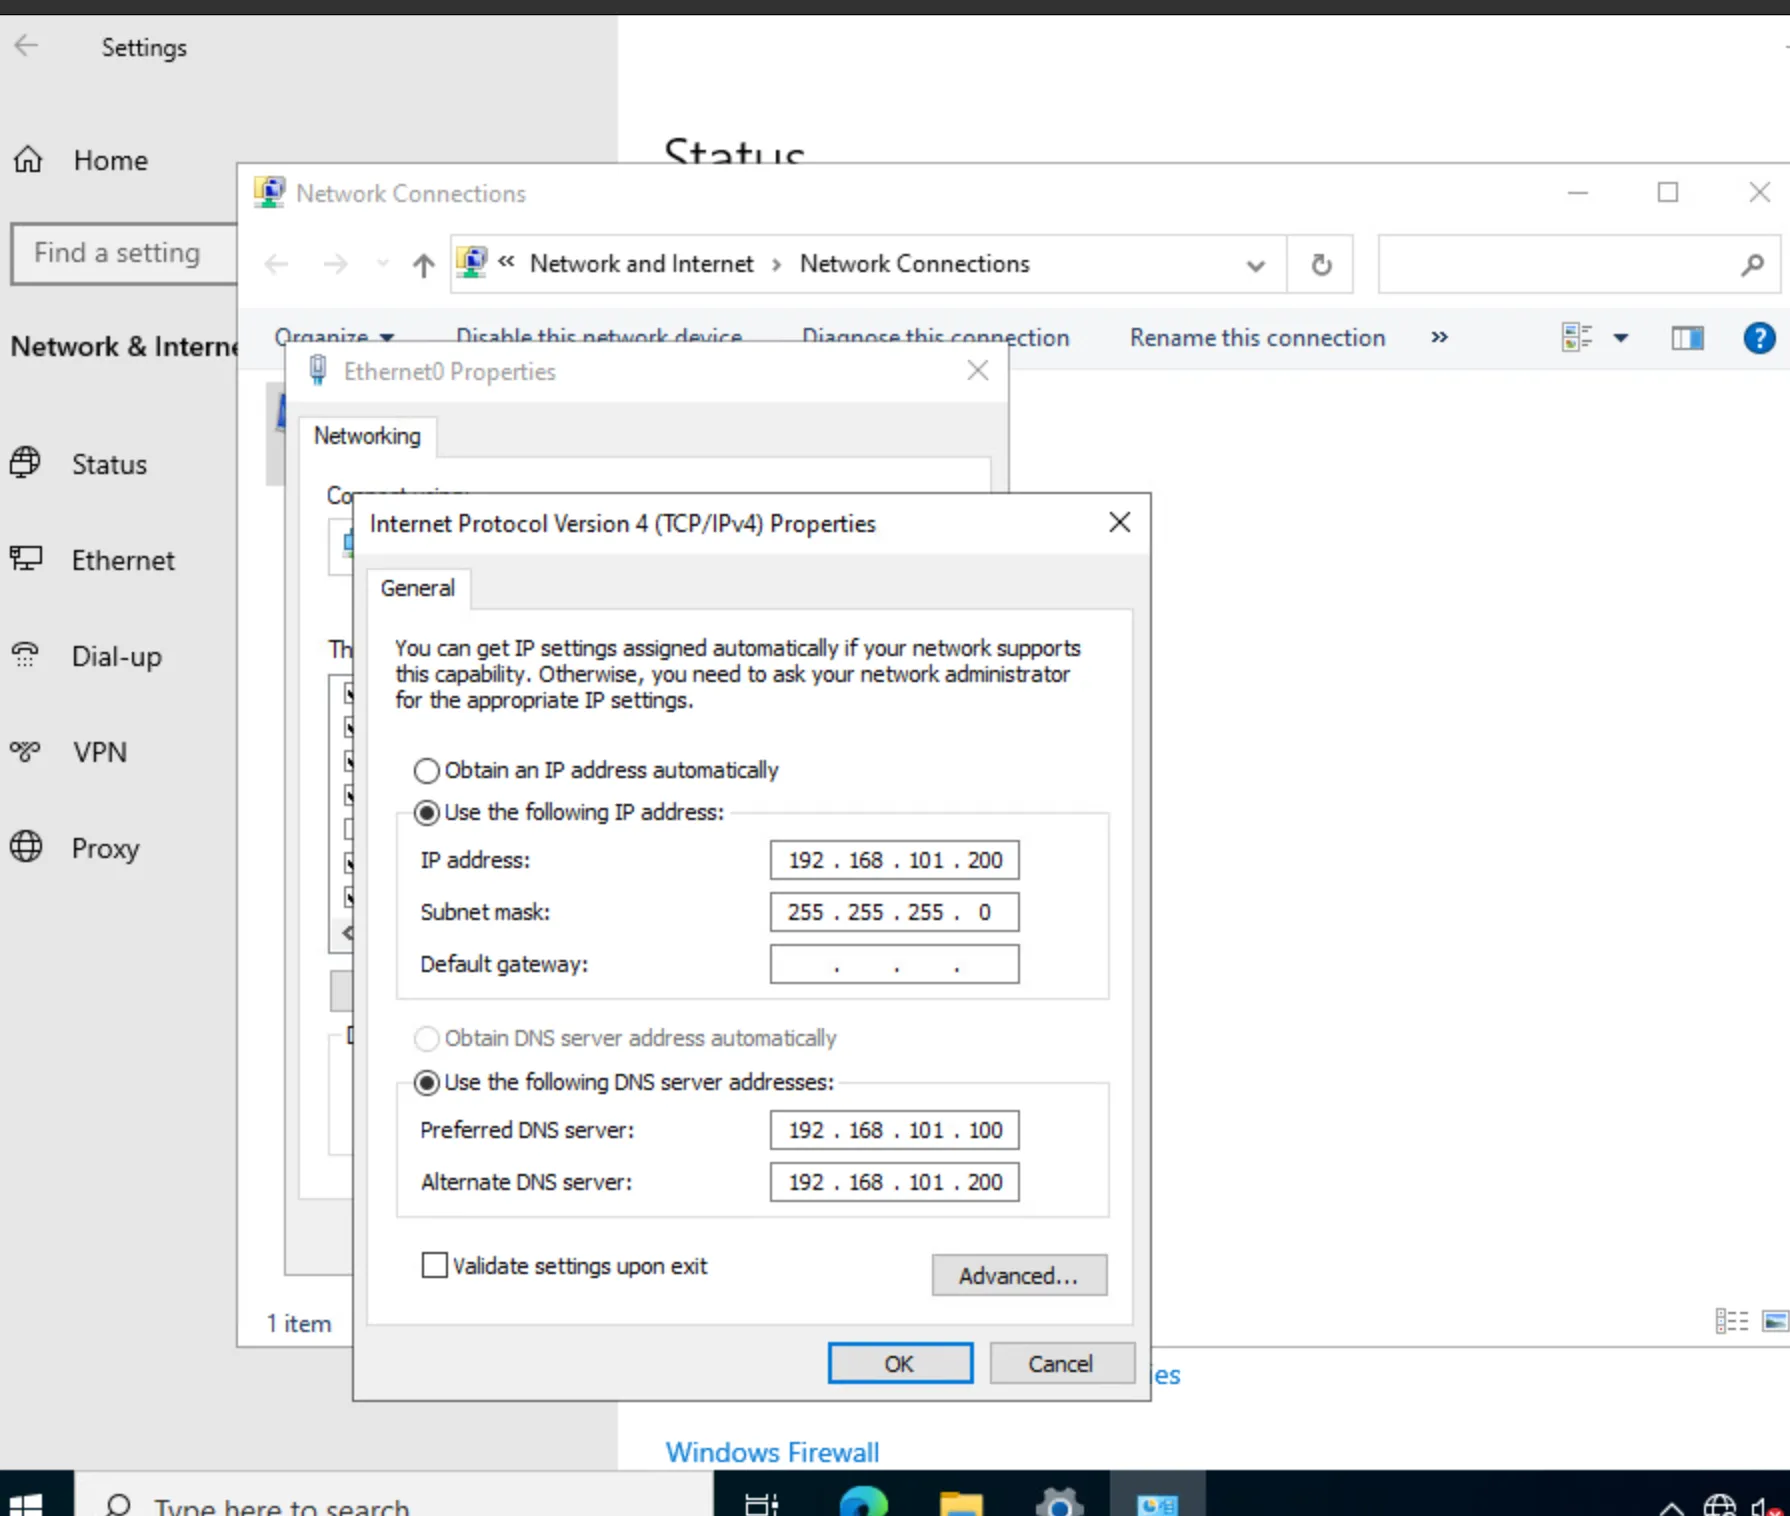Select Use the following DNS server addresses

tap(427, 1083)
